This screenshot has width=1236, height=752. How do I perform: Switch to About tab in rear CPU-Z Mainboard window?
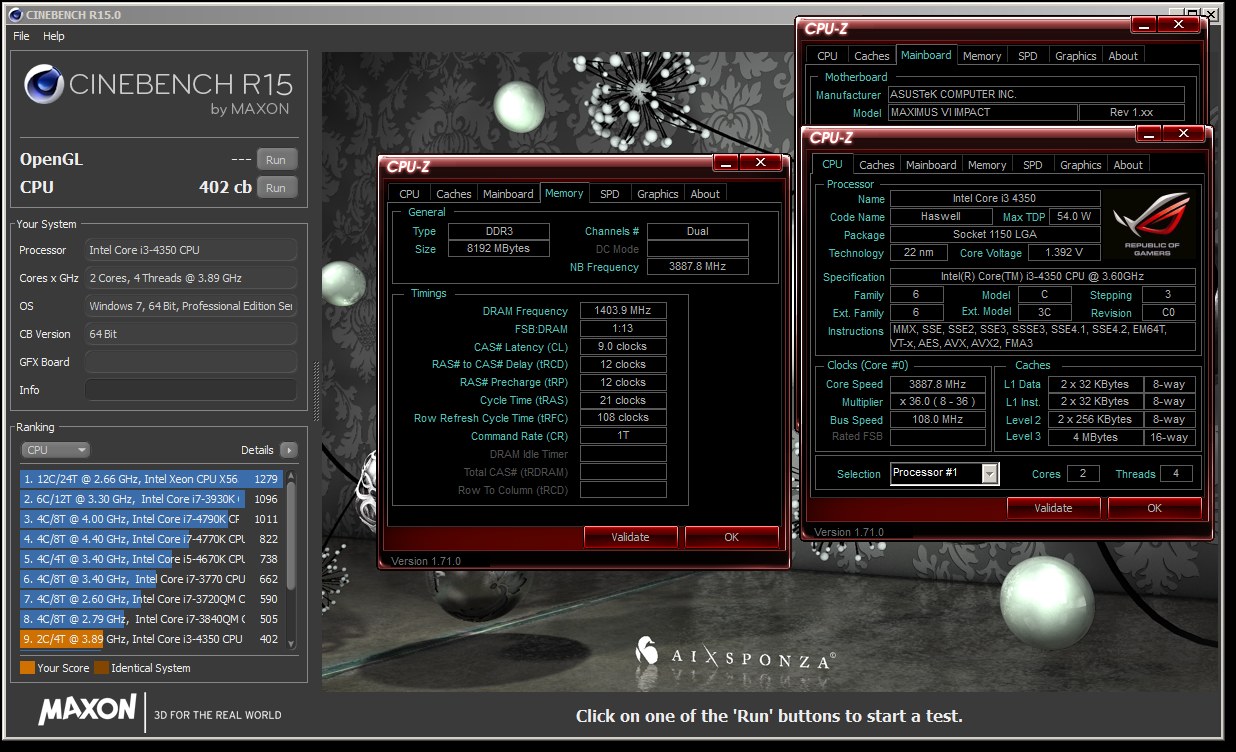point(1123,56)
